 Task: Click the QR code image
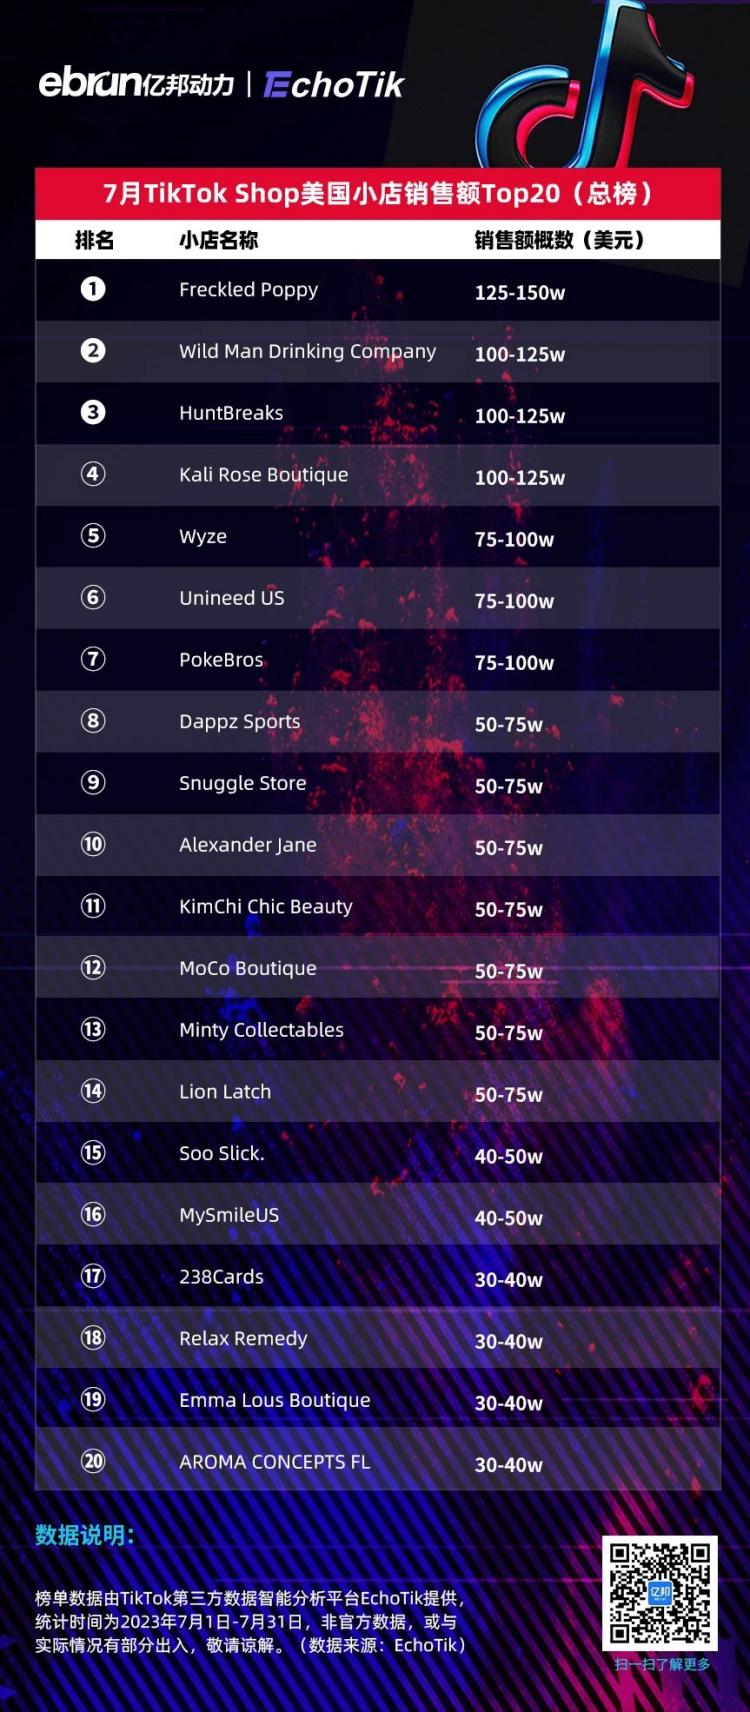pyautogui.click(x=660, y=1593)
